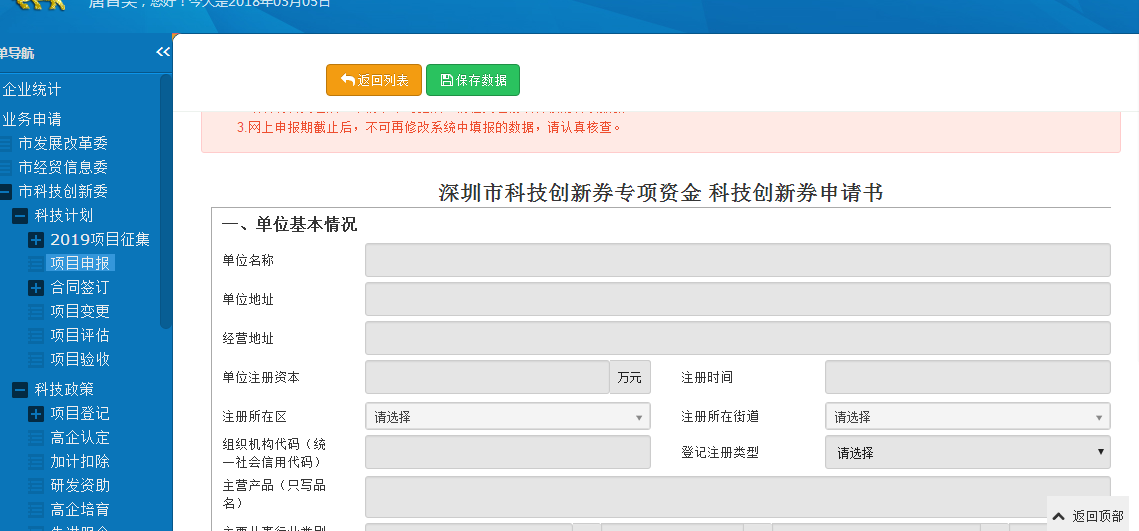The height and width of the screenshot is (531, 1139).
Task: Select the 项目变更 sidebar item
Action: pyautogui.click(x=80, y=312)
